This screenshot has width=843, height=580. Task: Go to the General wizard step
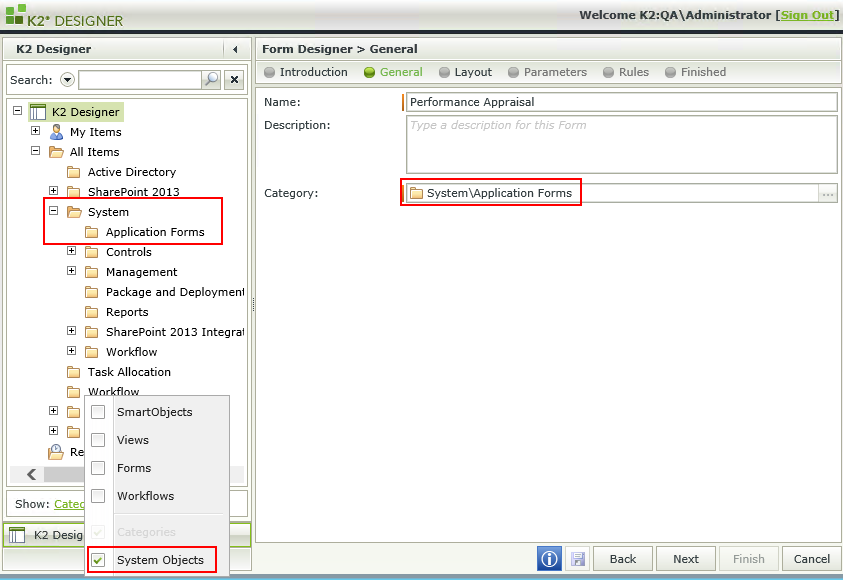point(393,72)
